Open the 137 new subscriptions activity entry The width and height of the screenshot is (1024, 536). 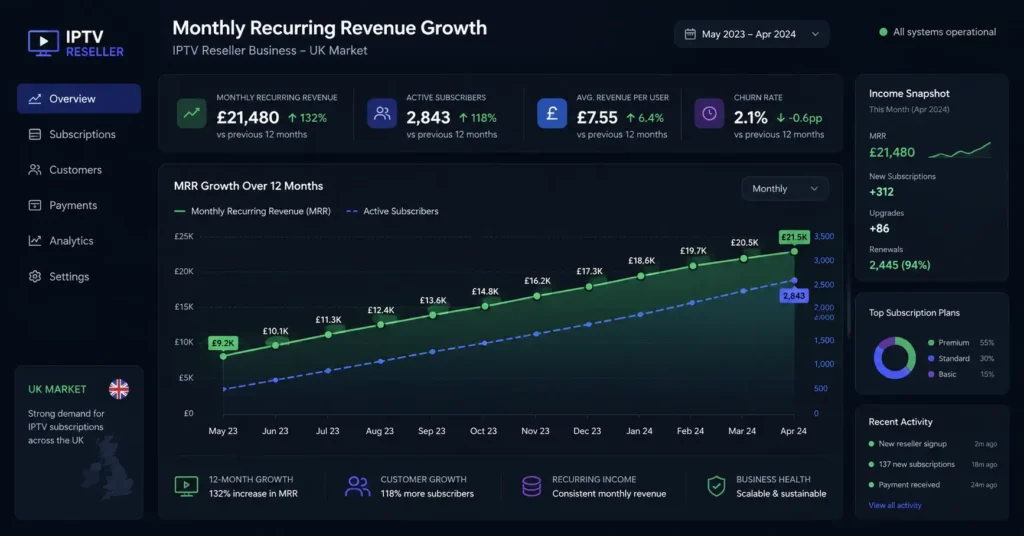pyautogui.click(x=933, y=464)
